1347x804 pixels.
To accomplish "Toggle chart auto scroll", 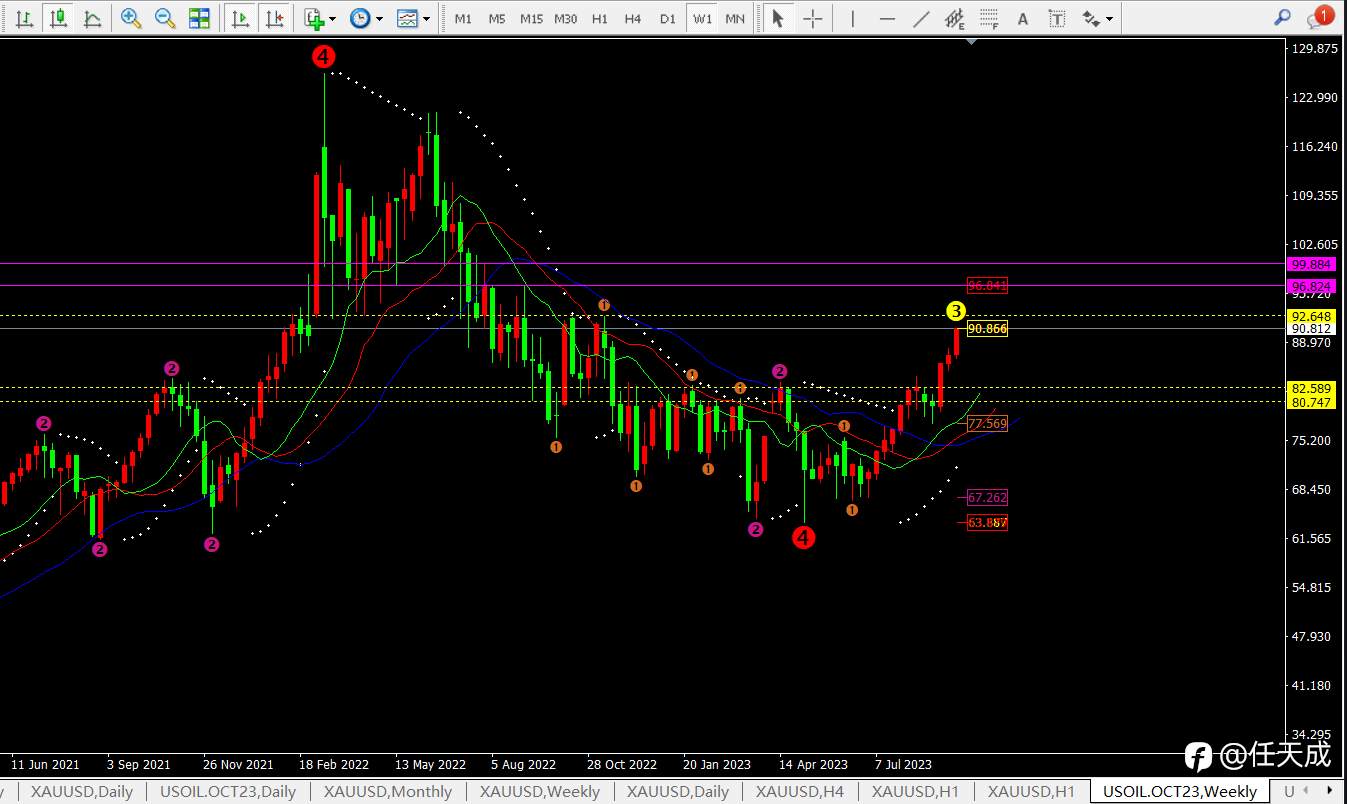I will (240, 18).
